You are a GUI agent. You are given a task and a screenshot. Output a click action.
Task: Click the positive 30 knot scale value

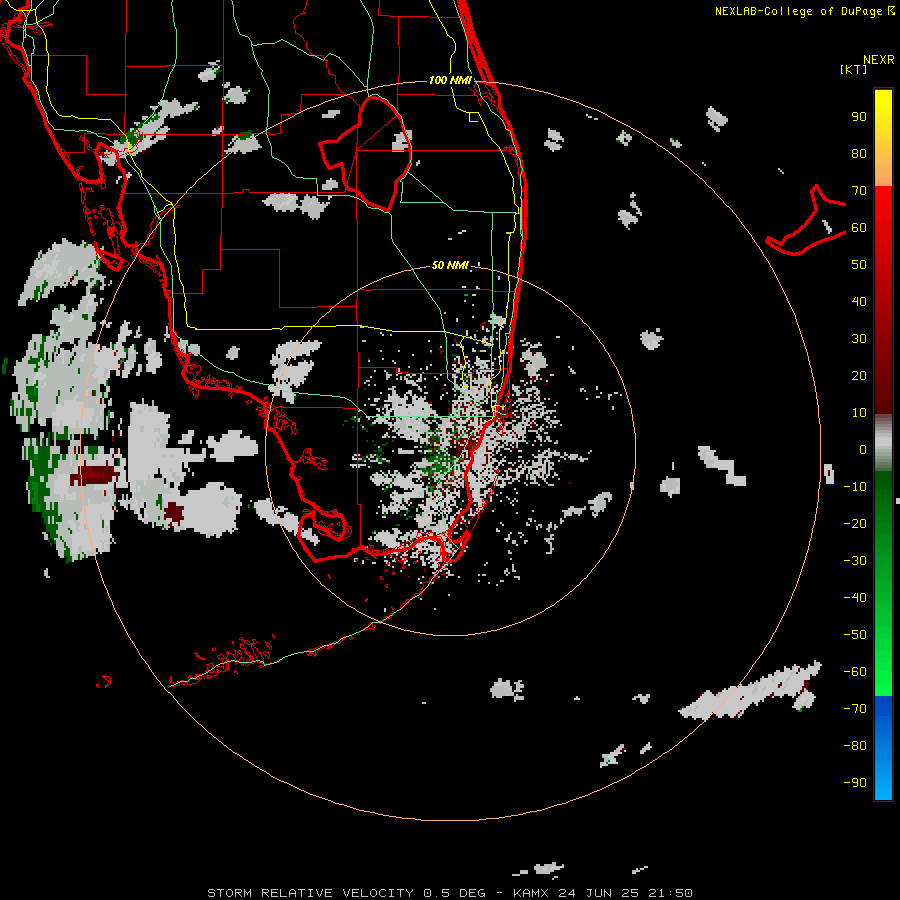(859, 339)
